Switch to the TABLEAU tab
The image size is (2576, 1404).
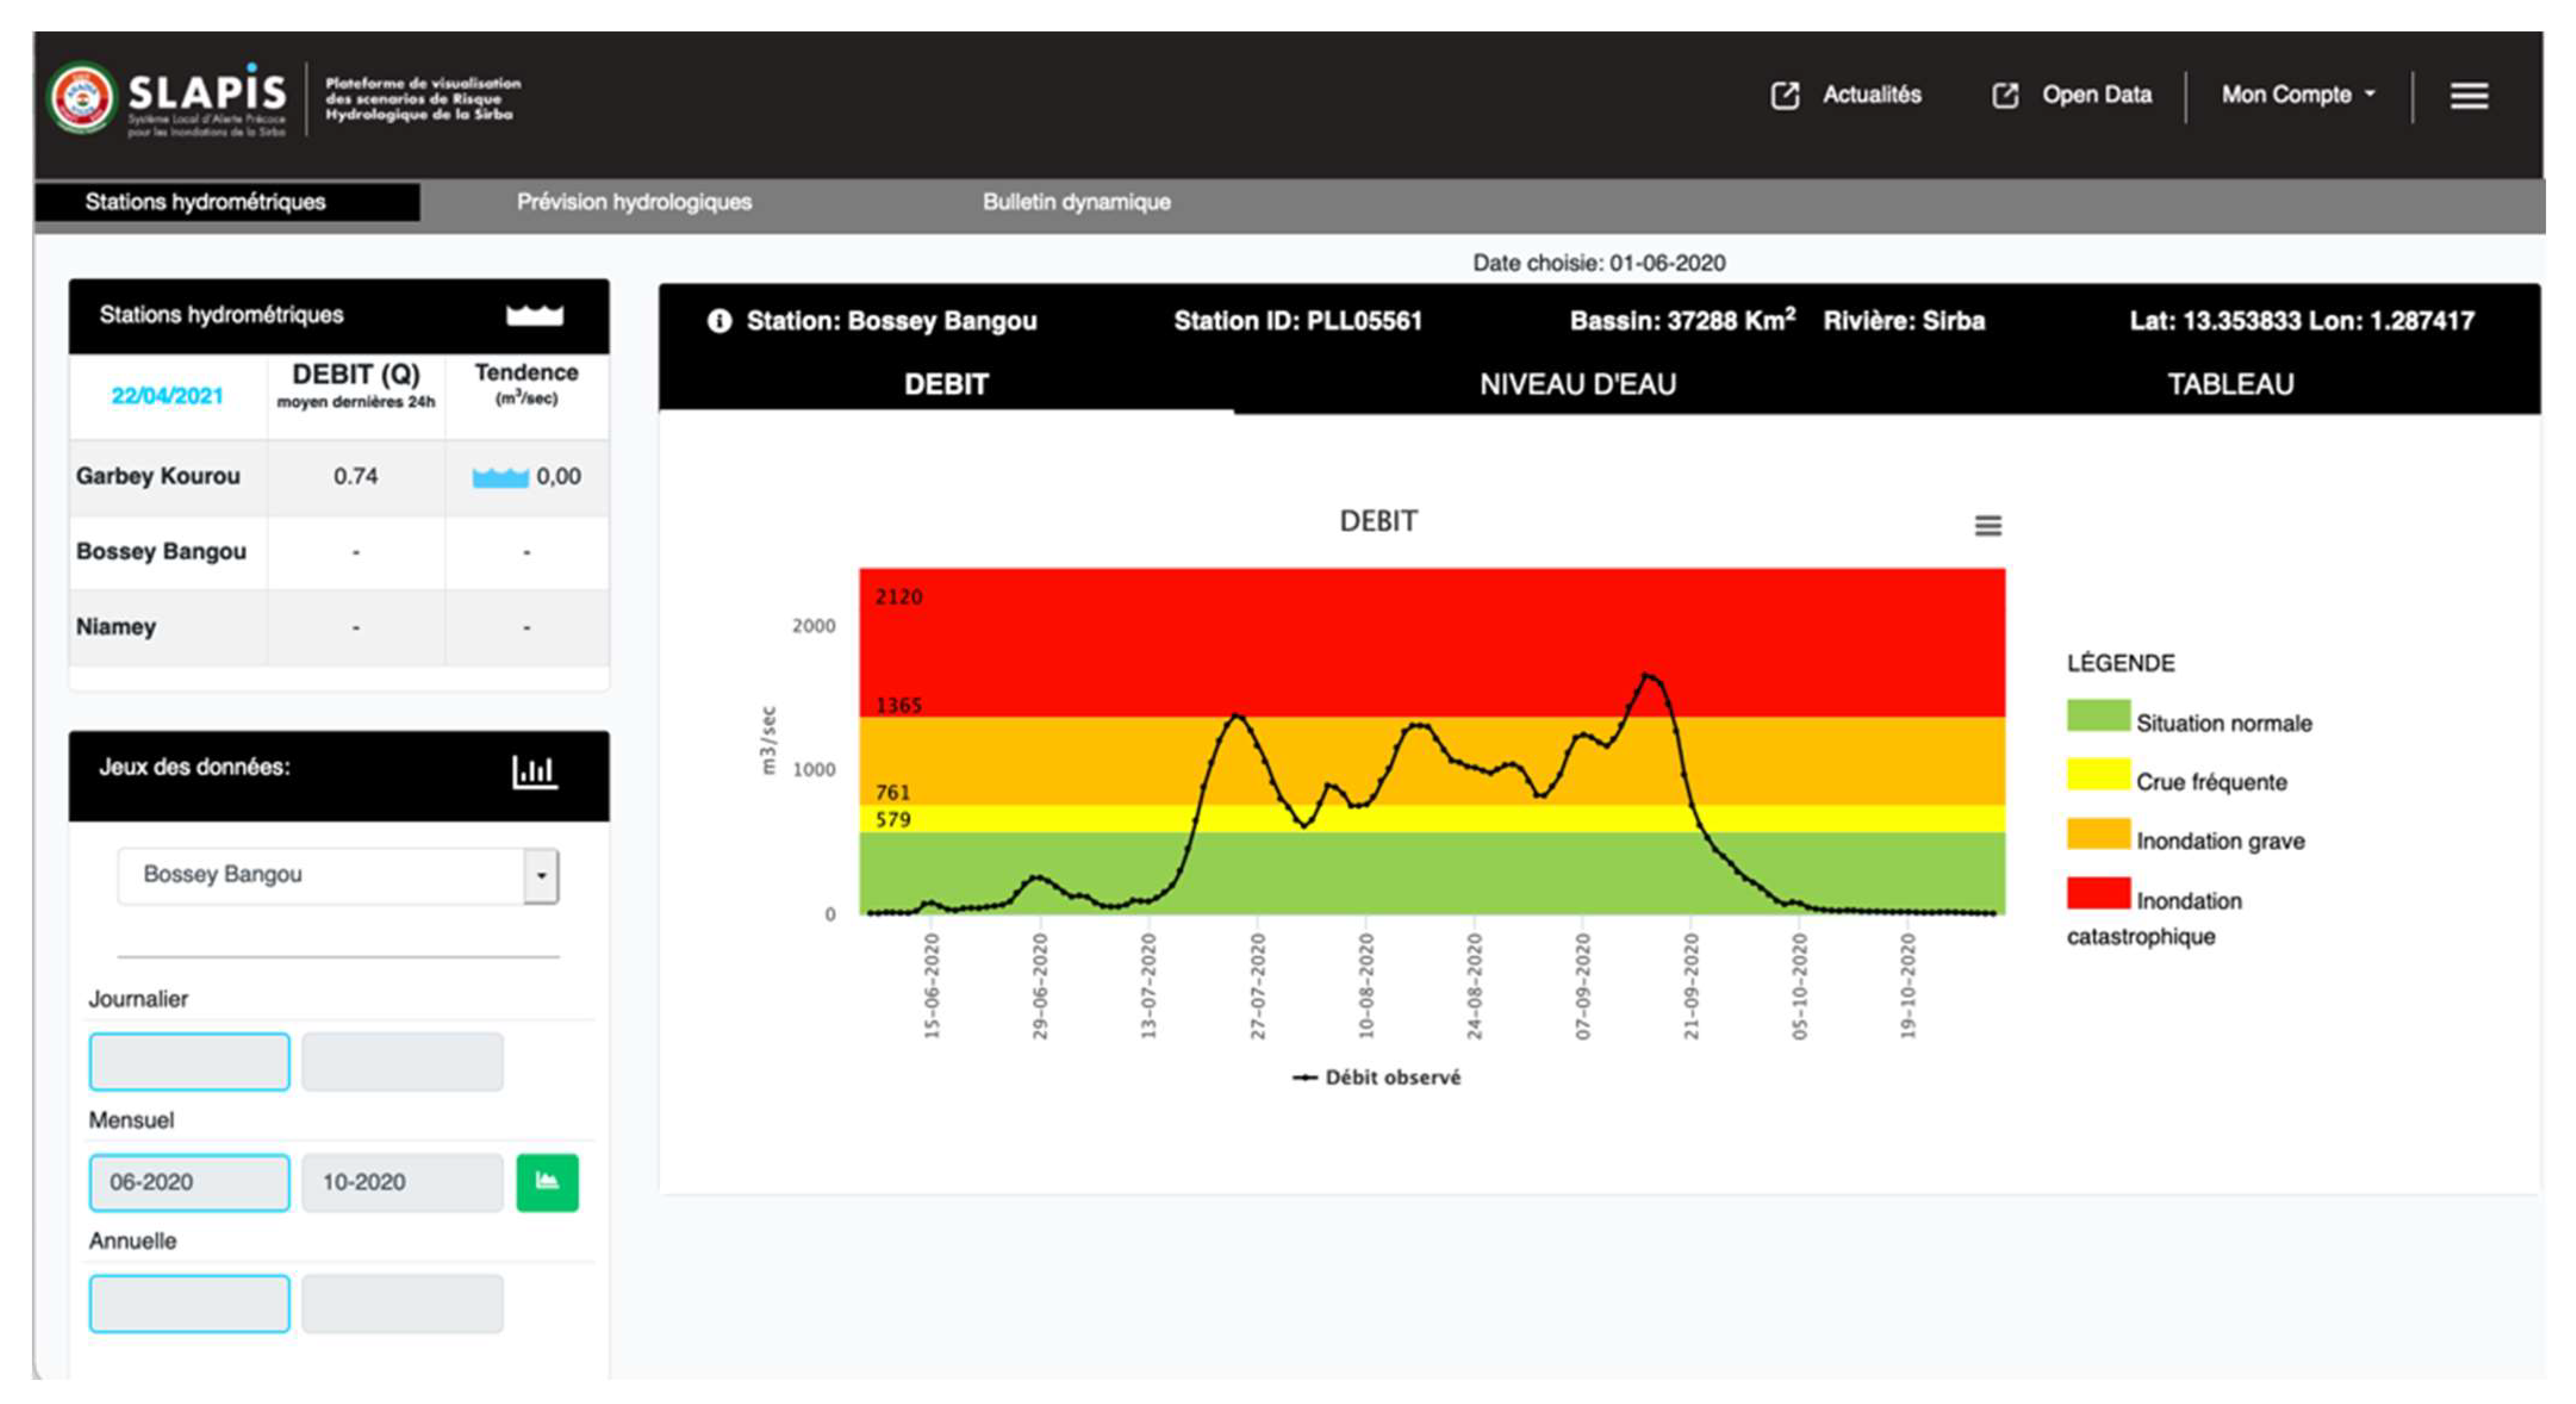[2230, 384]
